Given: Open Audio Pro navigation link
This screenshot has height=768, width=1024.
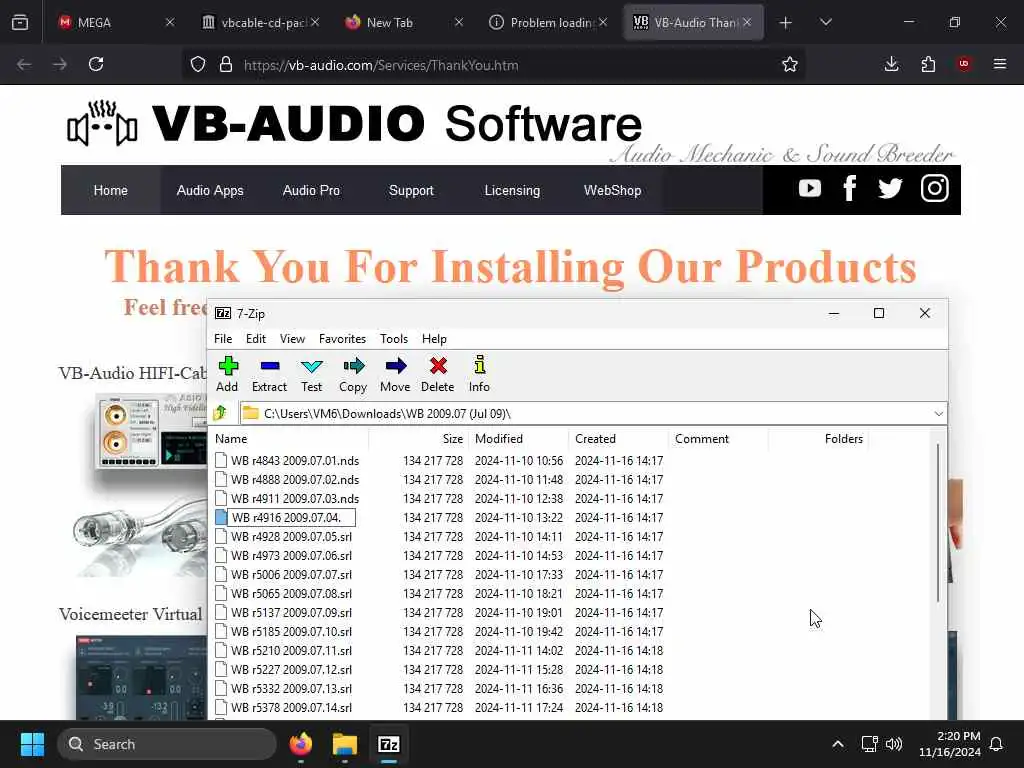Looking at the screenshot, I should [311, 190].
